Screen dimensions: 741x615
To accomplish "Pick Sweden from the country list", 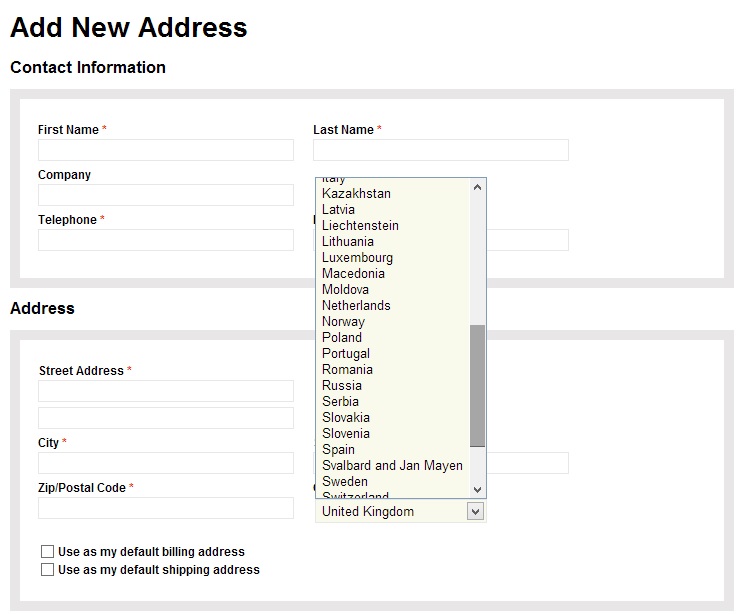I will (x=345, y=482).
